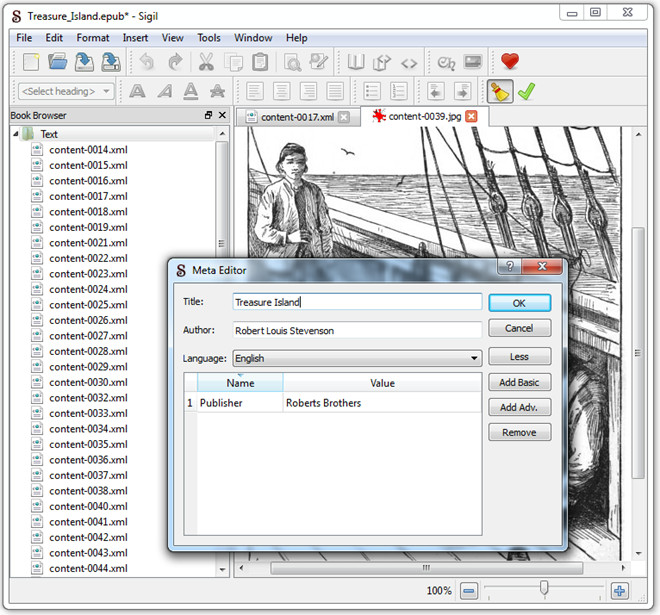The image size is (660, 615).
Task: Float the Book Browser panel
Action: click(208, 115)
